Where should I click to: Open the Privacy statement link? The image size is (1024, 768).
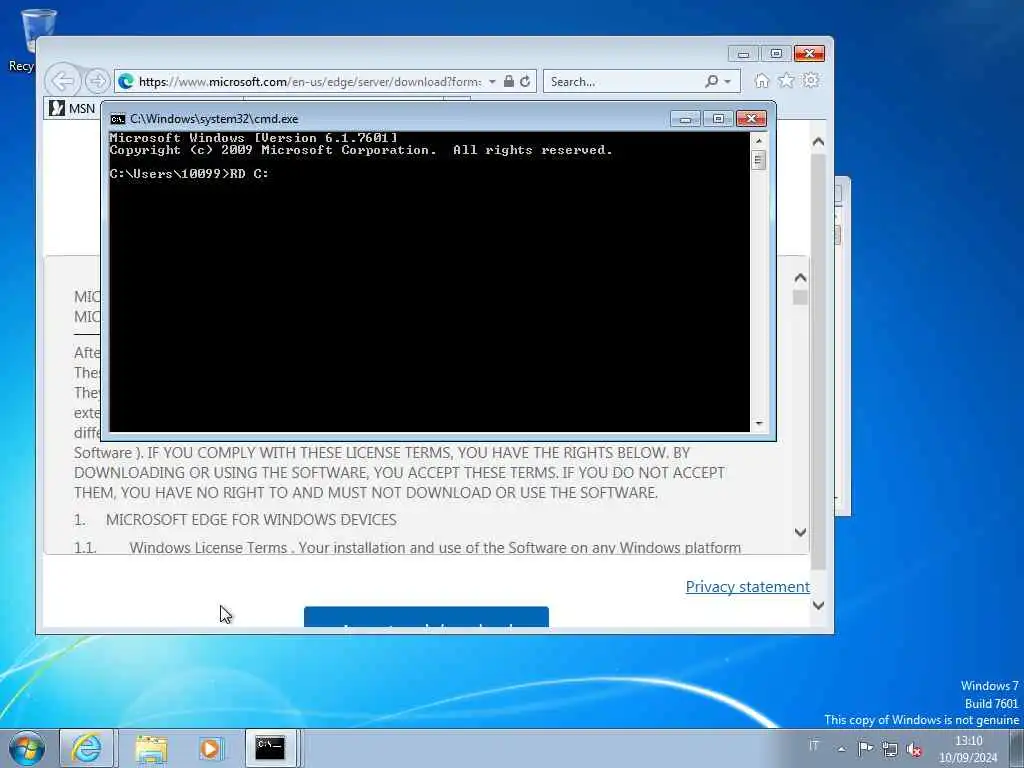click(748, 586)
